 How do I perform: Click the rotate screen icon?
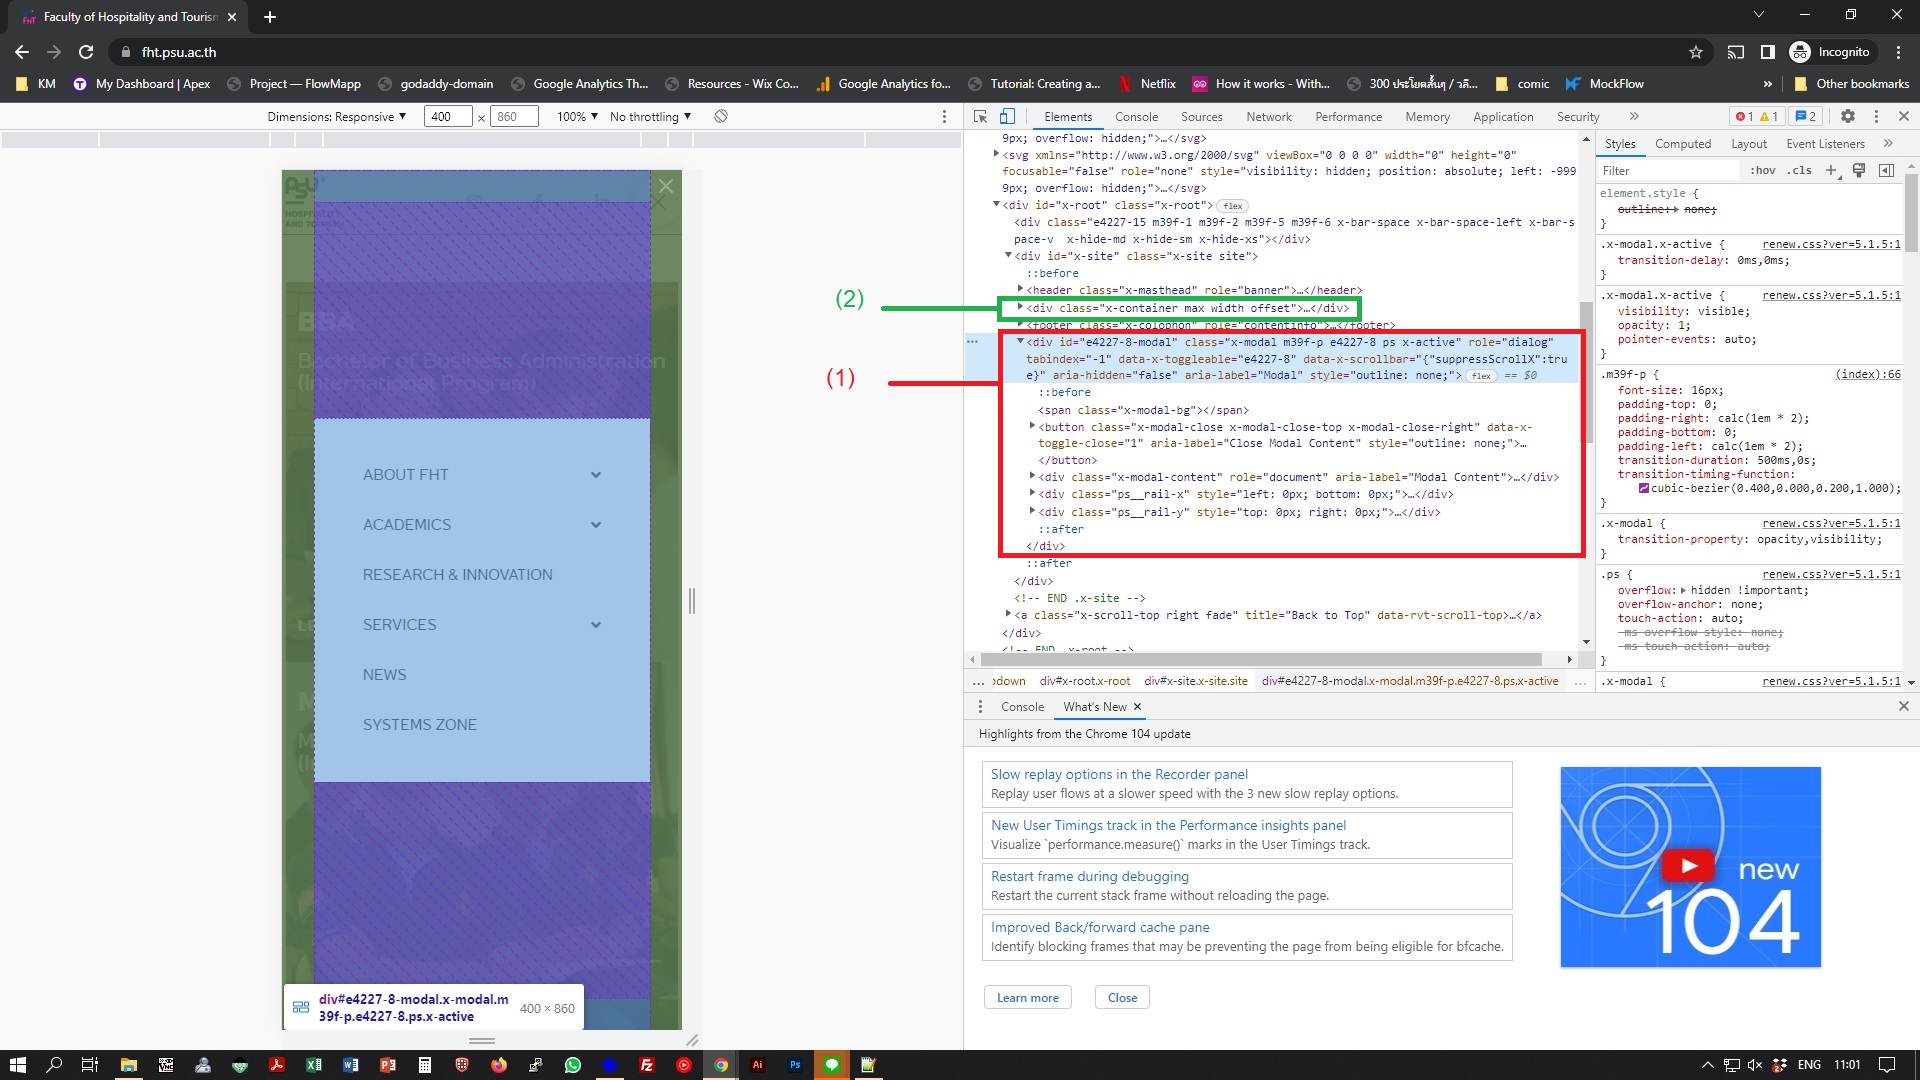click(x=720, y=116)
